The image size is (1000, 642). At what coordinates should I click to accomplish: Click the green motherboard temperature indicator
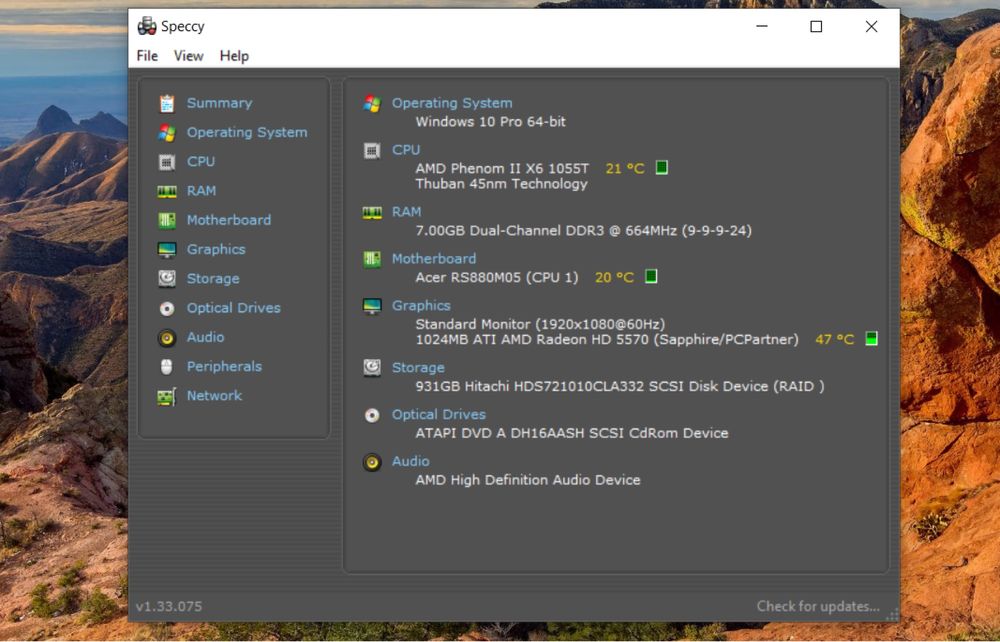pyautogui.click(x=651, y=277)
